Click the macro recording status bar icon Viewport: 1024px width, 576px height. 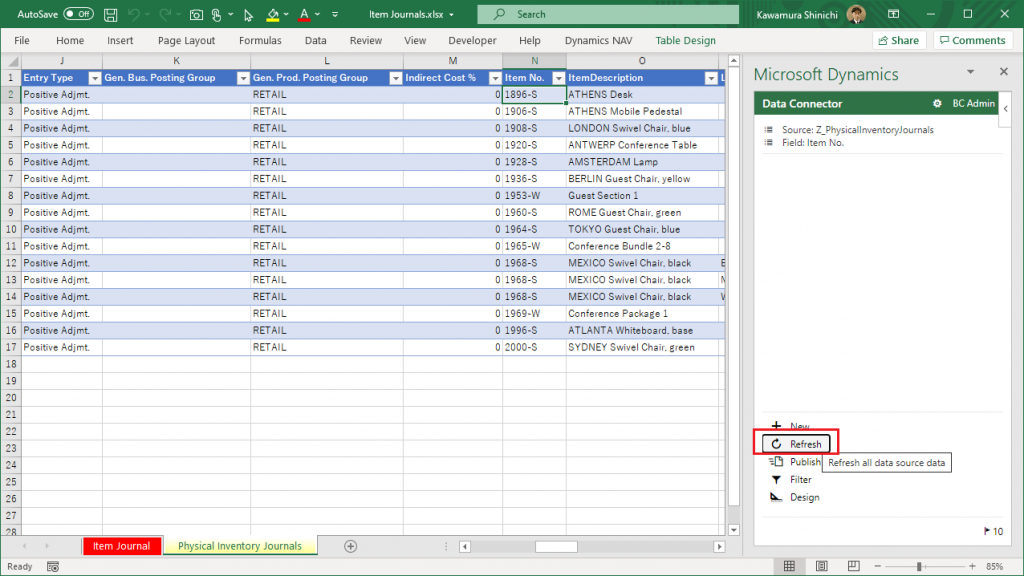tap(53, 567)
